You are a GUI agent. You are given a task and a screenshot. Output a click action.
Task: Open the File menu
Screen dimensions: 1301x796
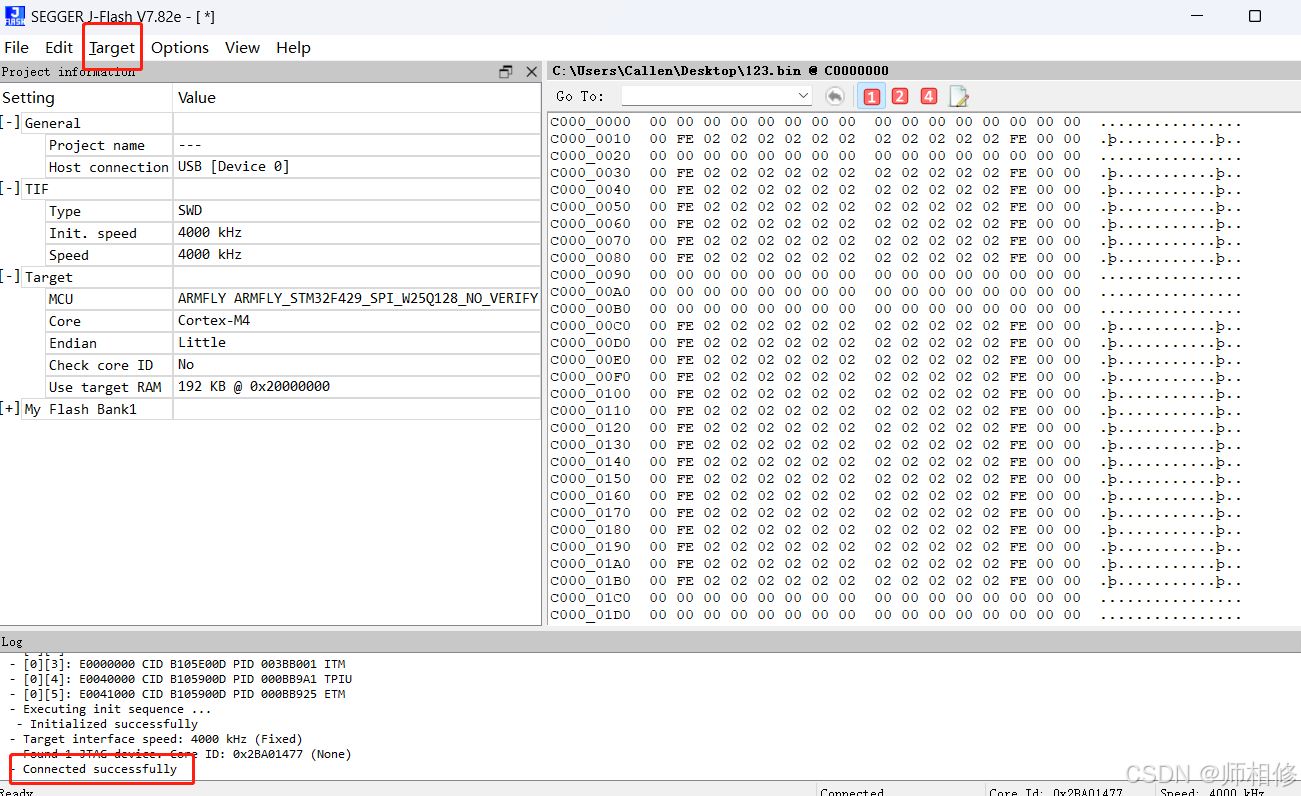point(17,47)
